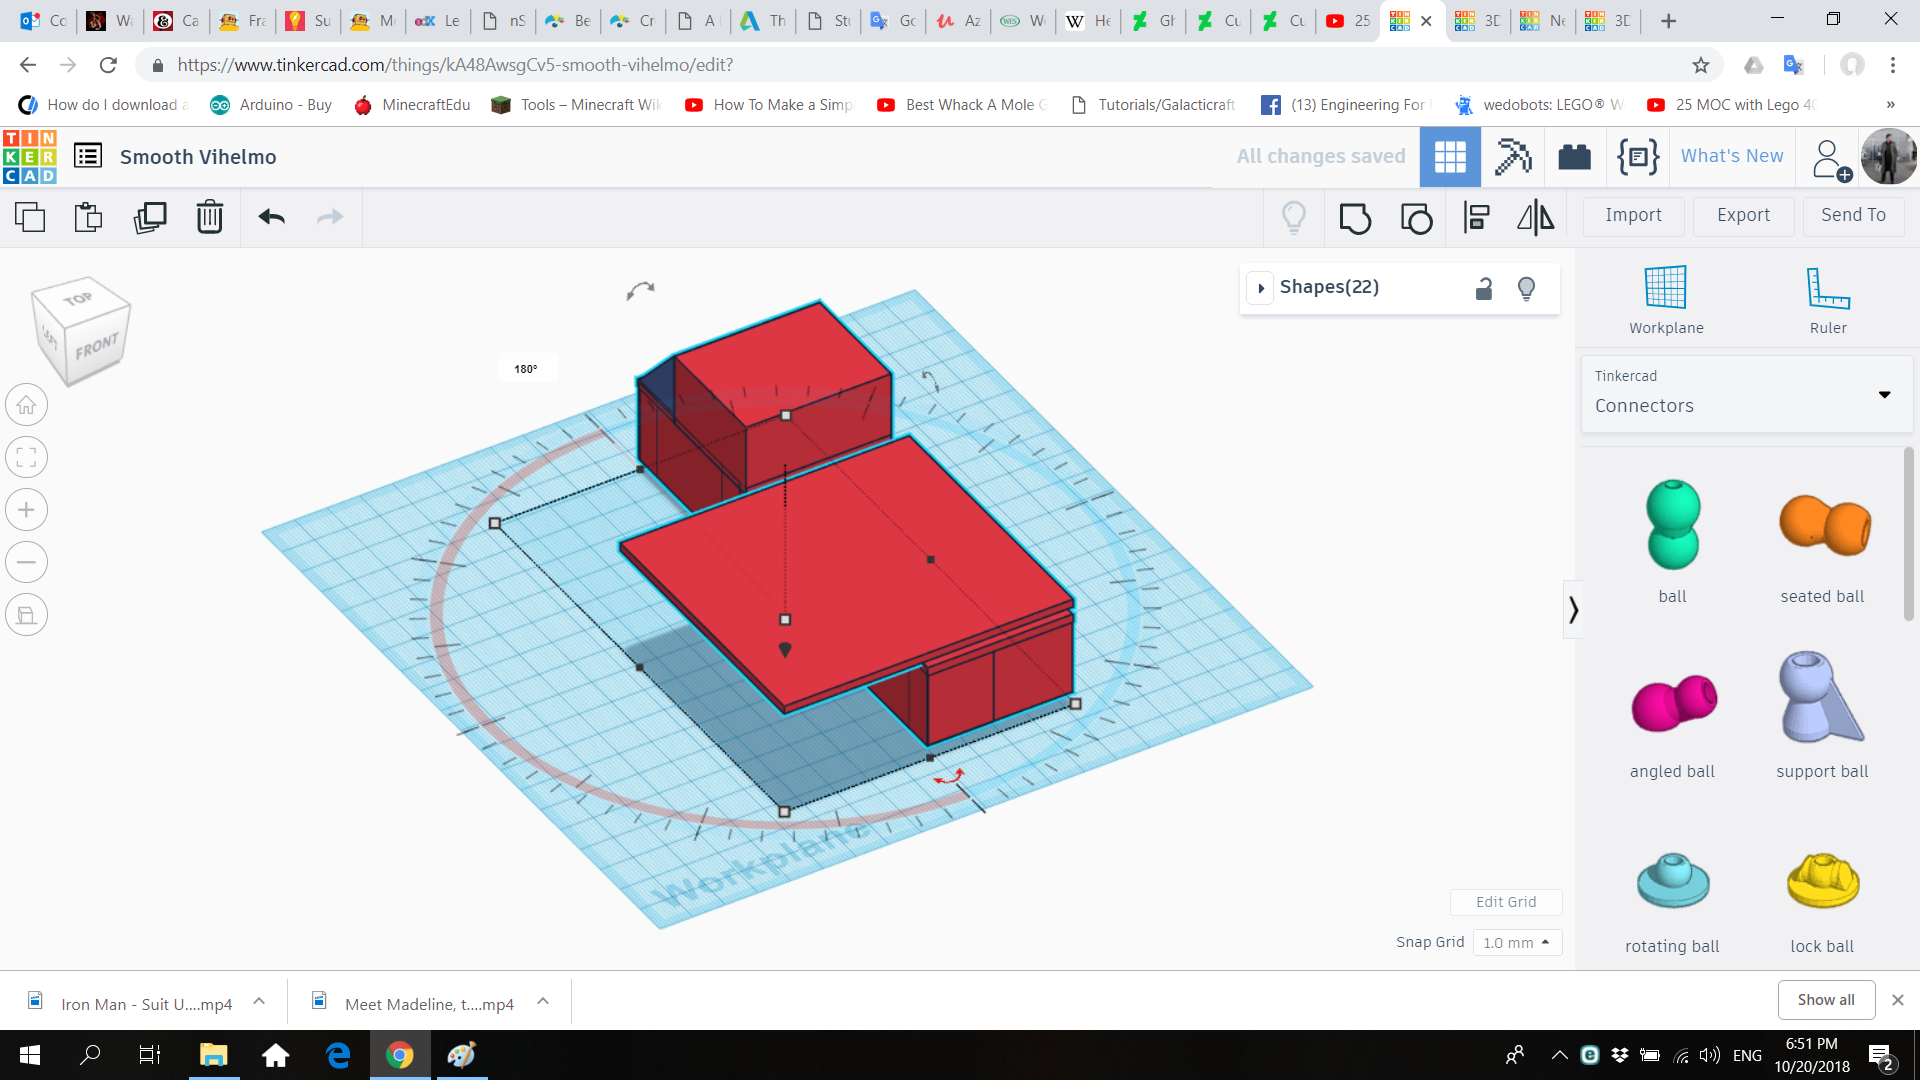Toggle Shapes(22) visibility lightbulb
This screenshot has width=1920, height=1080.
pos(1526,288)
